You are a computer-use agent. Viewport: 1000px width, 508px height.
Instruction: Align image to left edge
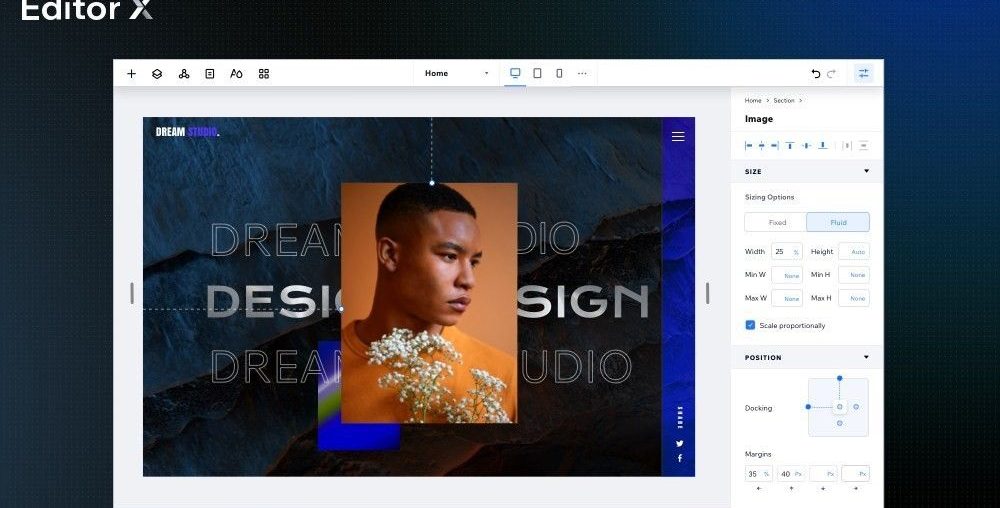(749, 146)
